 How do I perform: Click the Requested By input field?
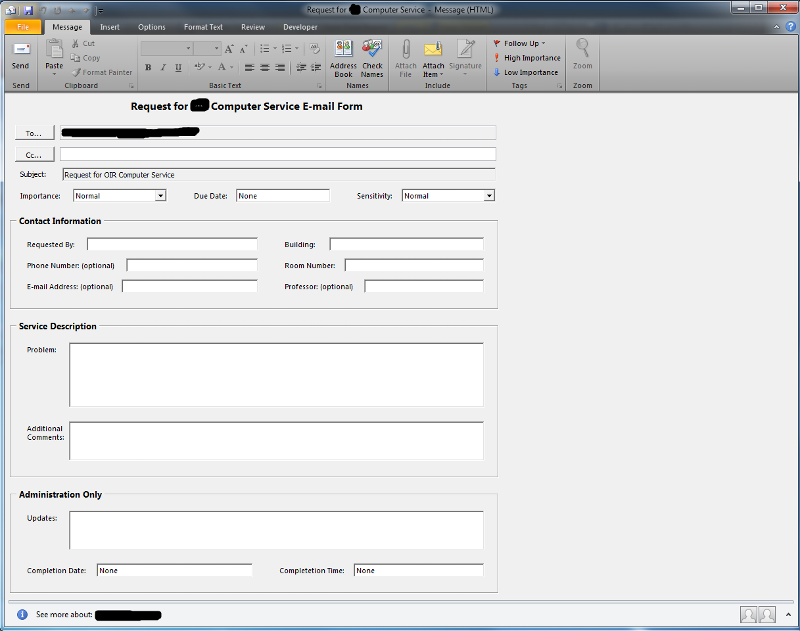click(x=172, y=244)
